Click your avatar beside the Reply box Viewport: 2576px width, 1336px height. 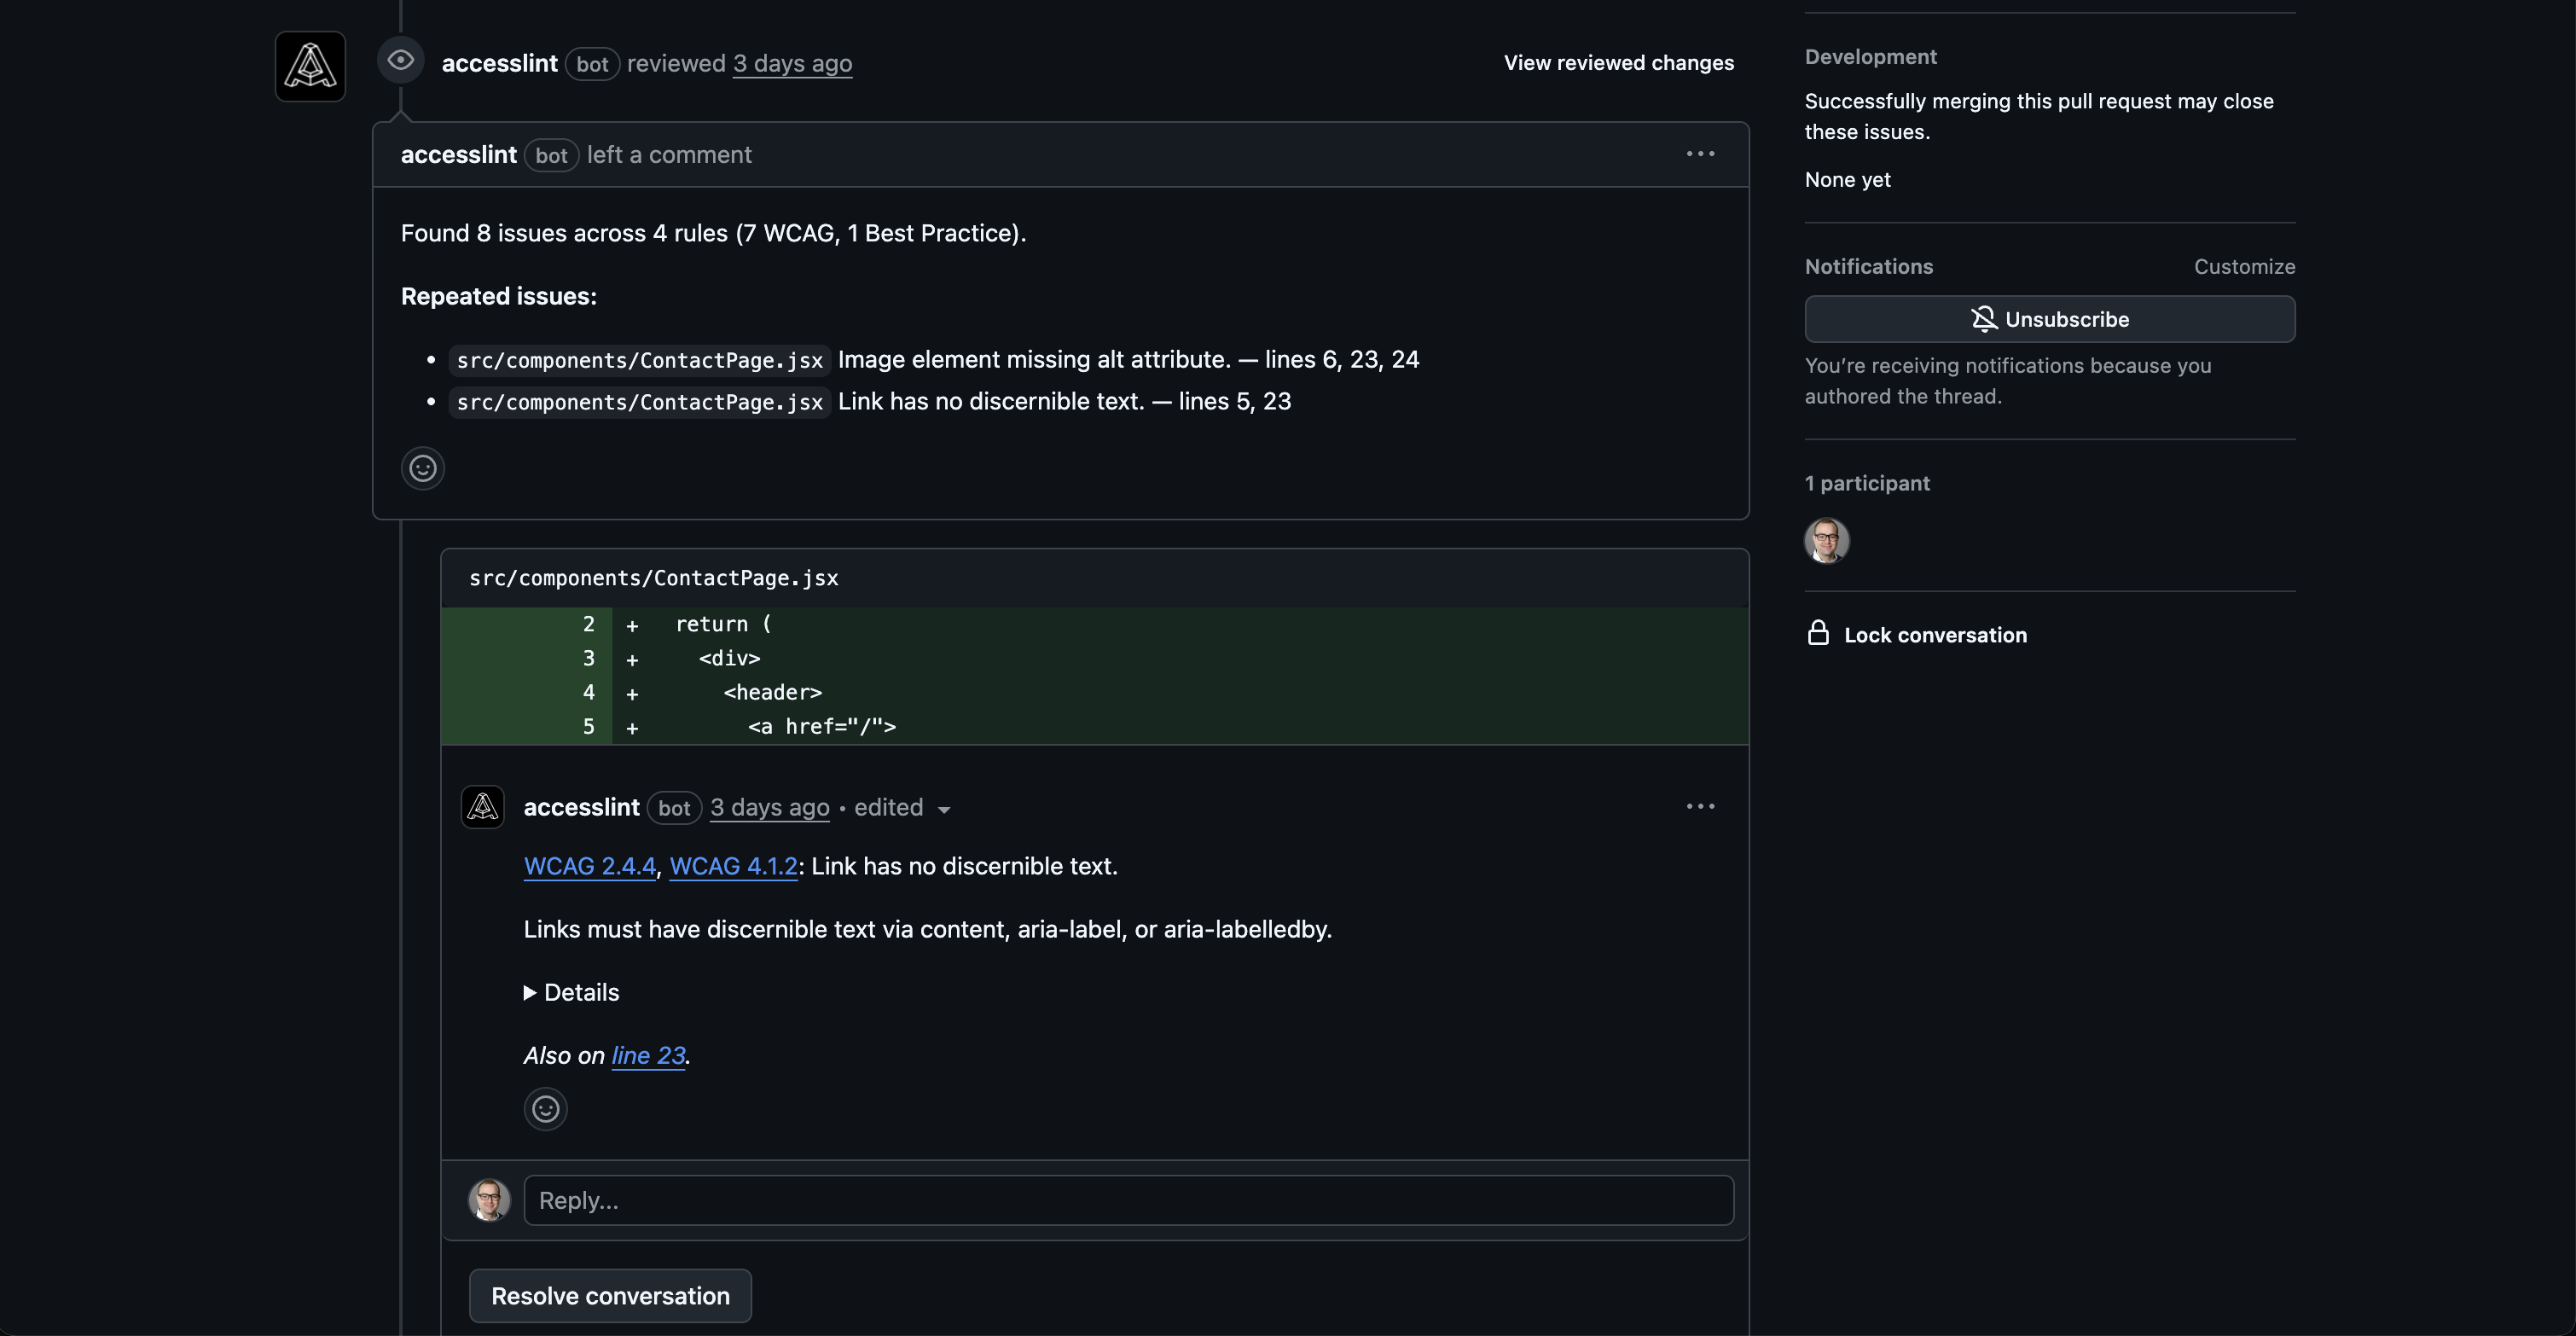click(489, 1200)
